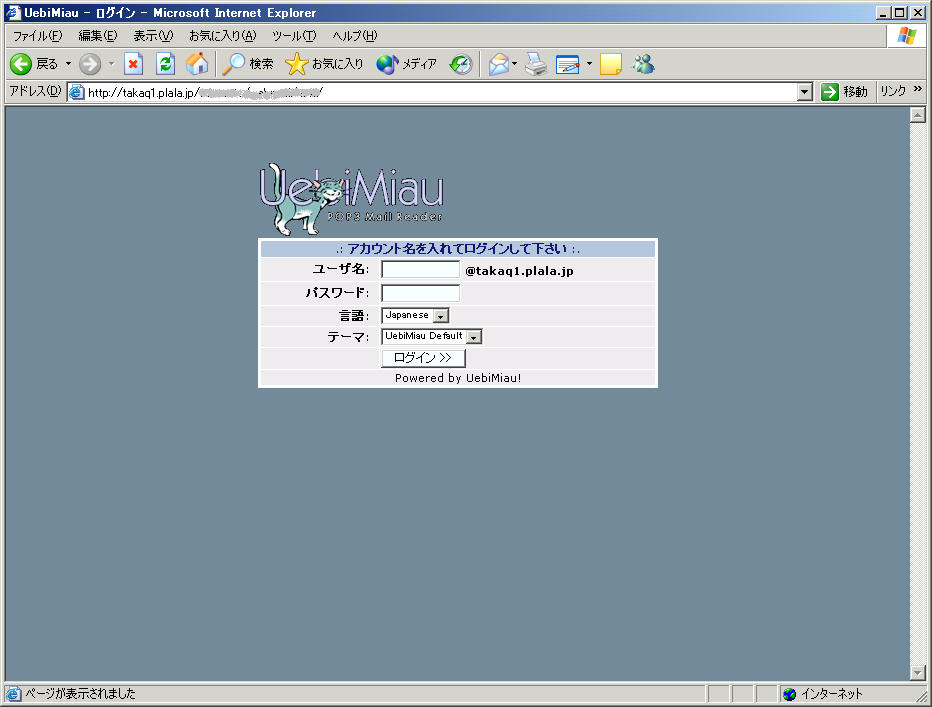This screenshot has width=932, height=707.
Task: Open the Mail envelope icon
Action: point(499,64)
